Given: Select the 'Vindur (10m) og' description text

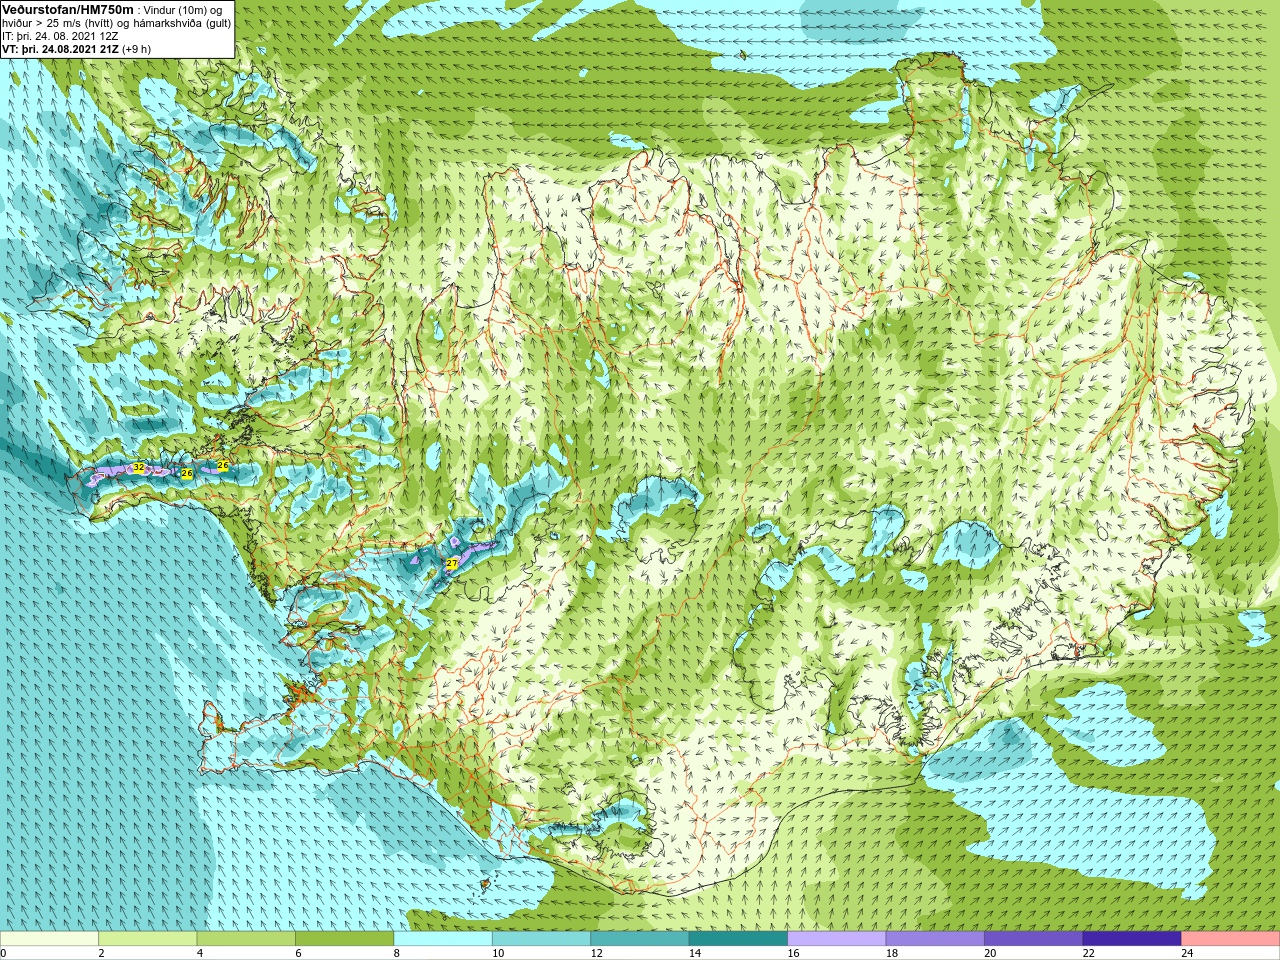Looking at the screenshot, I should (183, 10).
